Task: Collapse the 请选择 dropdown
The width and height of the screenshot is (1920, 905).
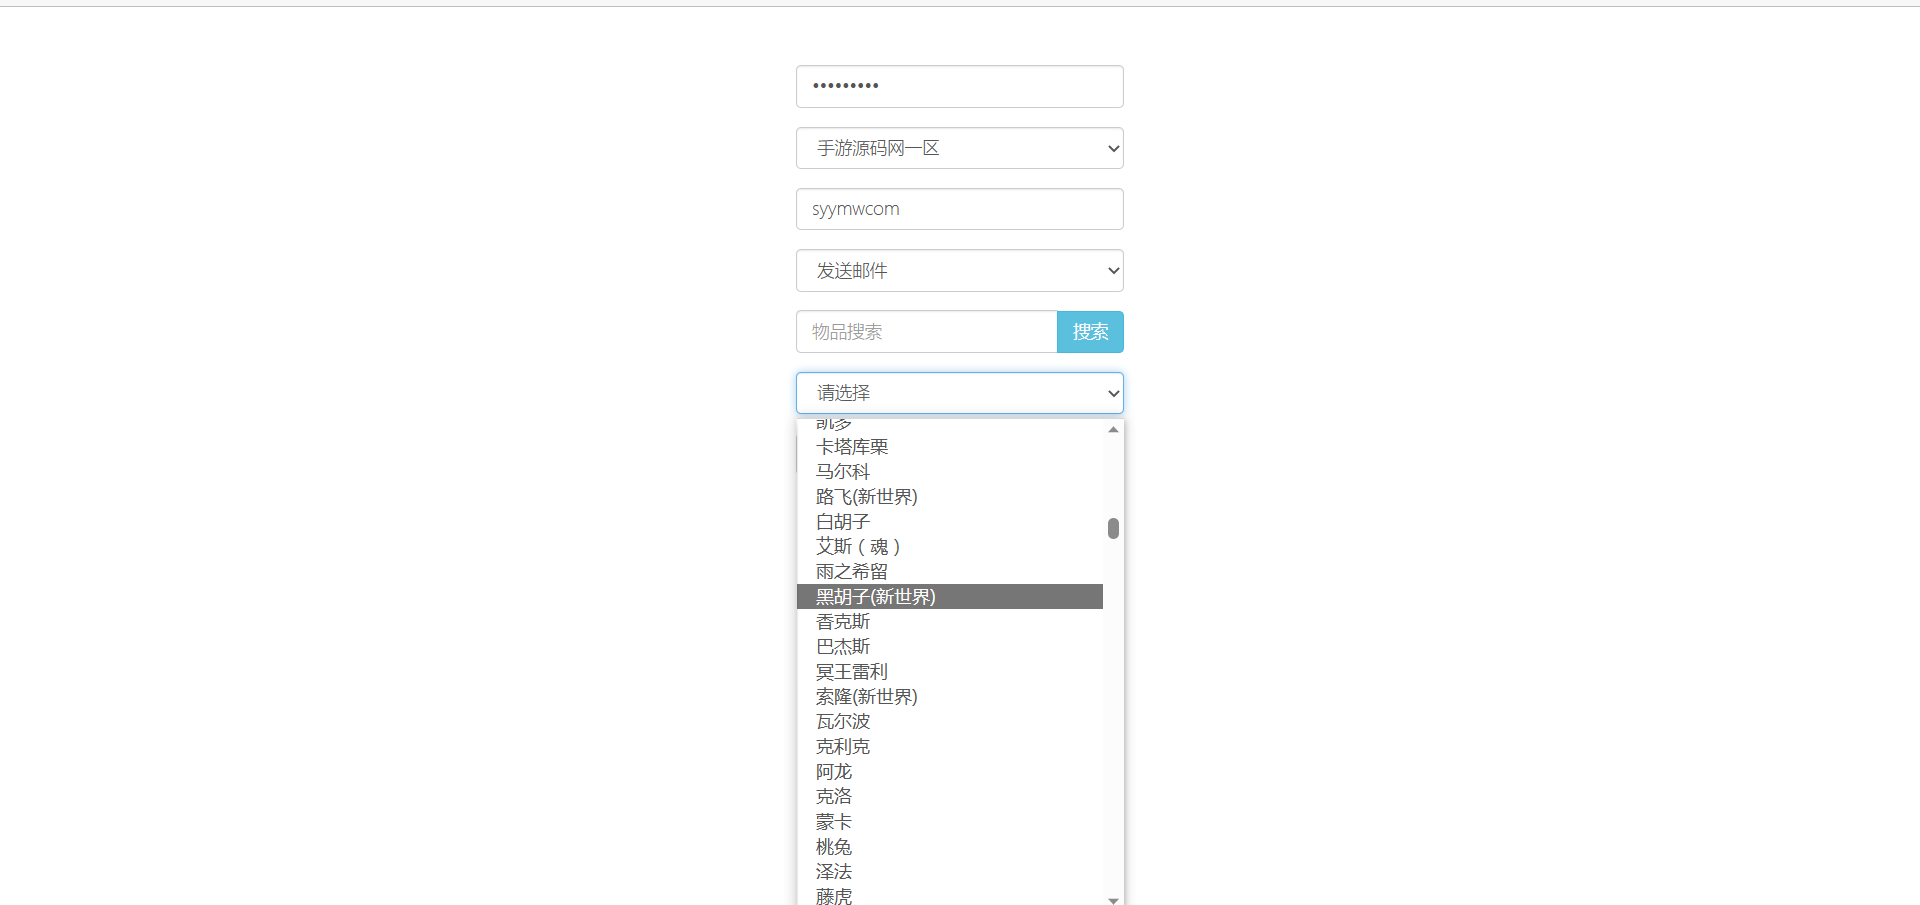Action: coord(959,393)
